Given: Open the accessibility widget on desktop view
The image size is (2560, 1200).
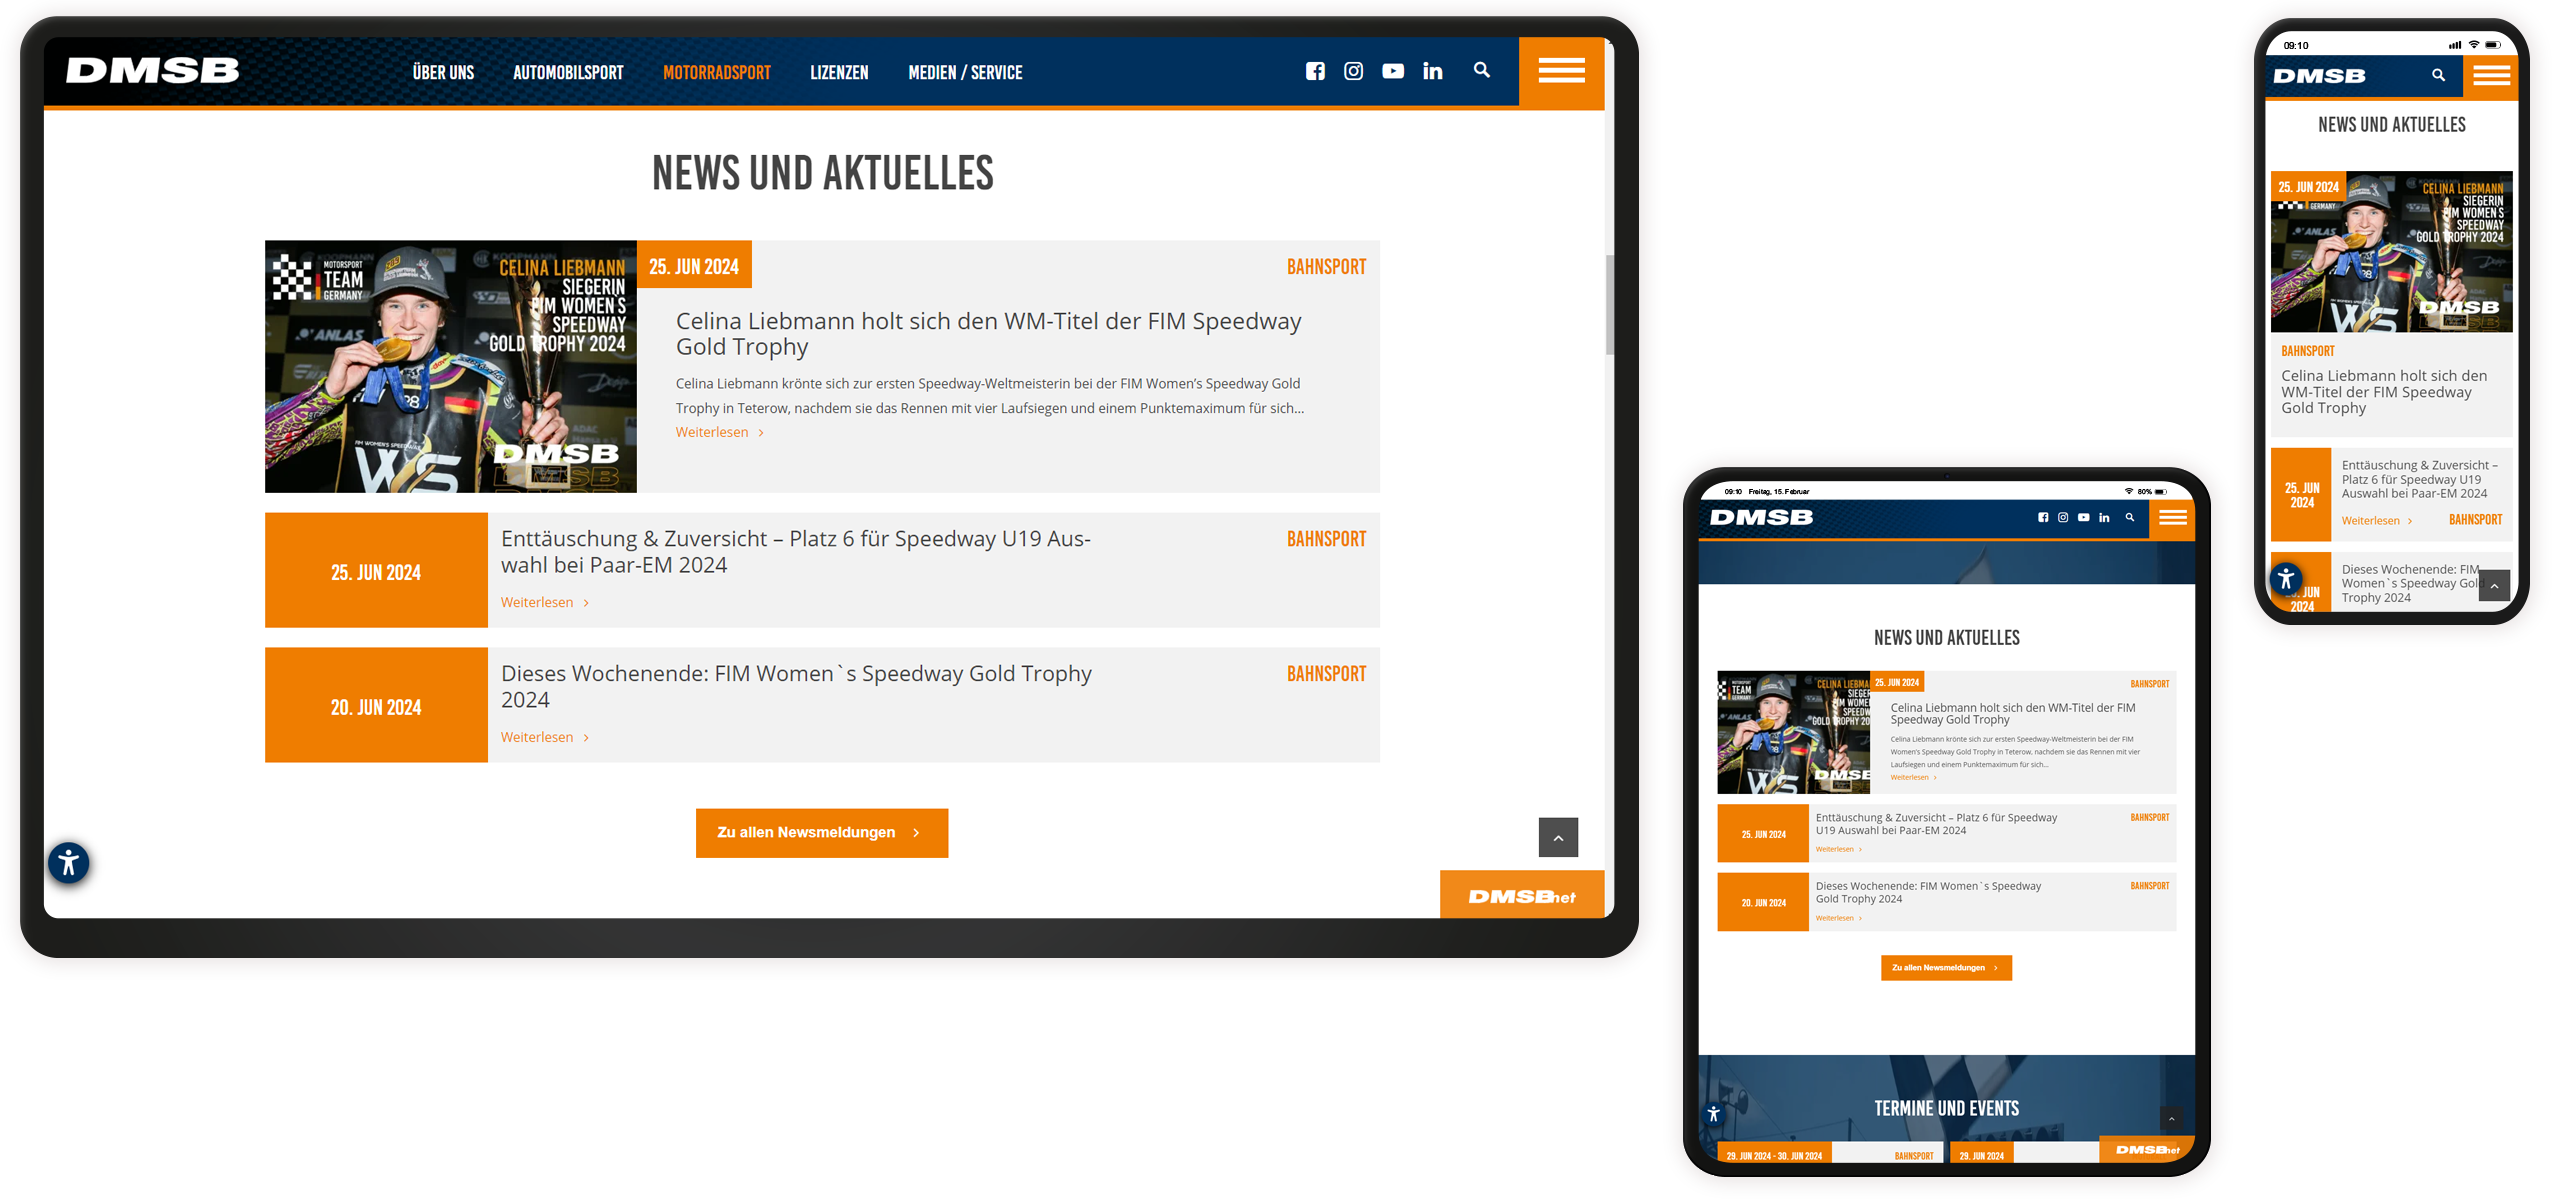Looking at the screenshot, I should (69, 862).
